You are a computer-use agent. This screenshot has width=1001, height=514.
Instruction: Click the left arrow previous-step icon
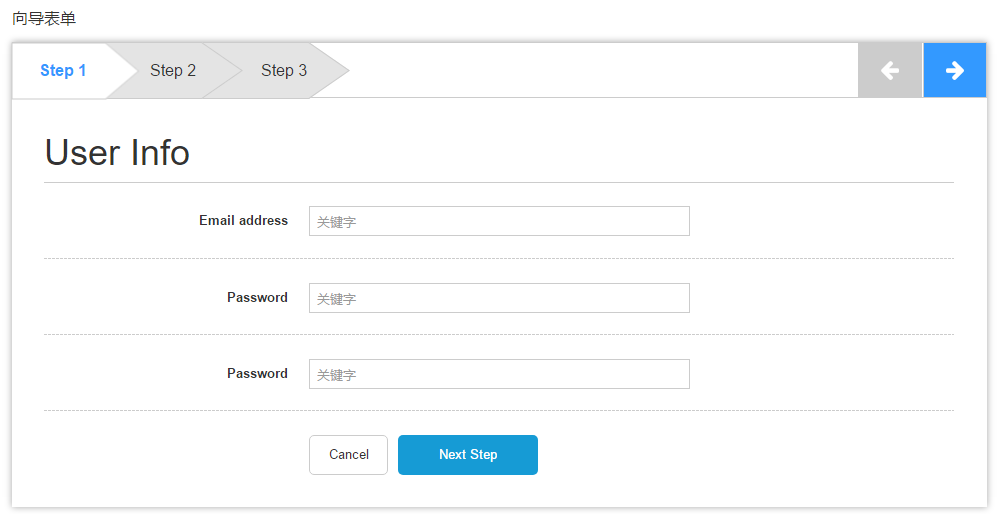(x=889, y=70)
